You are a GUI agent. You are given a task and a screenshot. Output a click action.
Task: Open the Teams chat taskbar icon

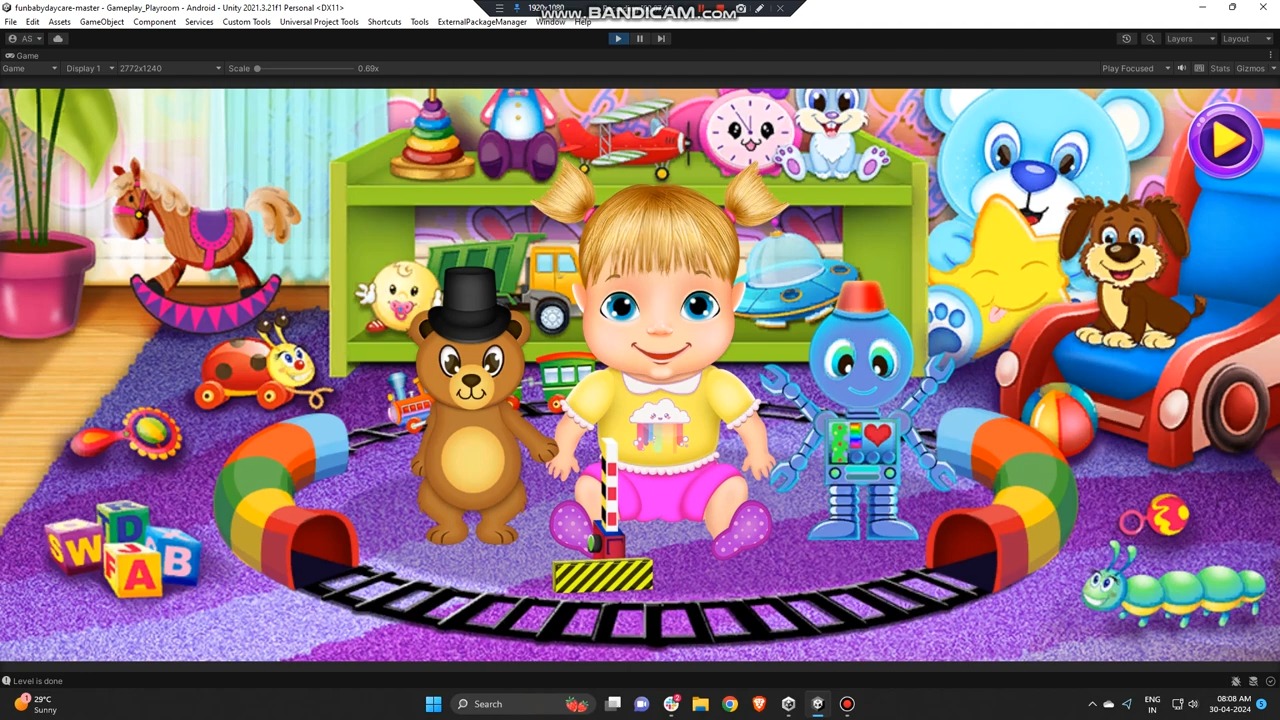642,704
